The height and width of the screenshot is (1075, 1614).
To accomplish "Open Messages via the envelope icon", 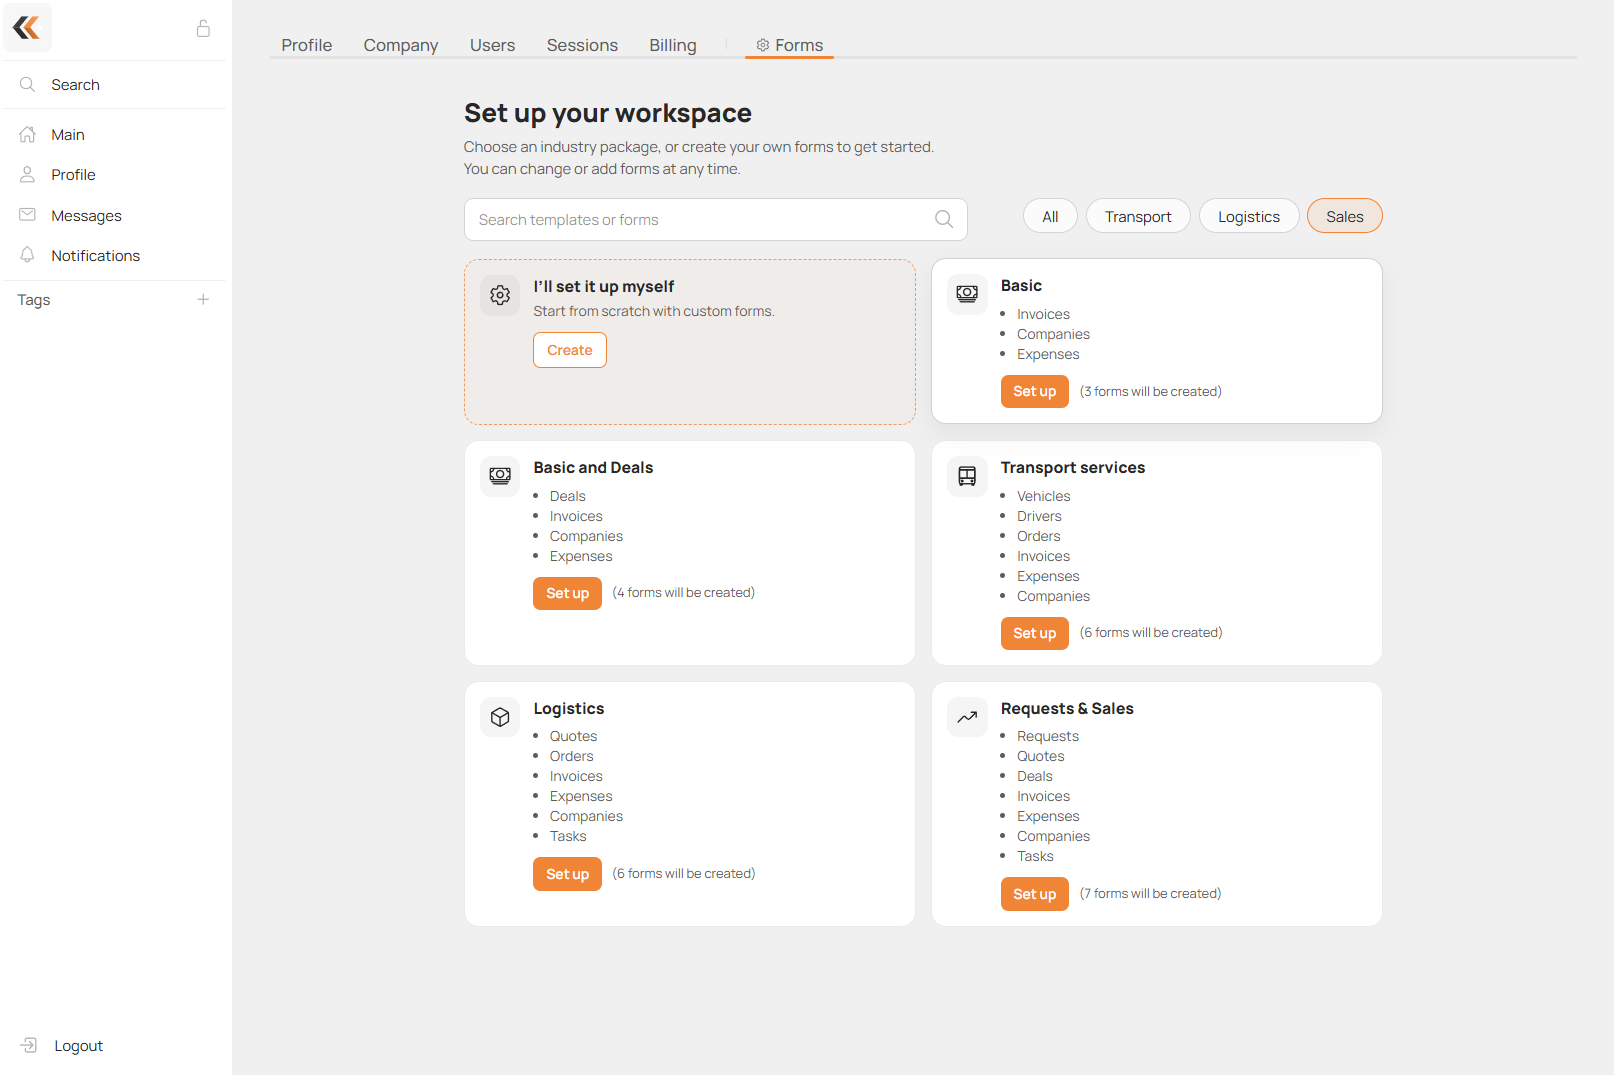I will tap(27, 215).
